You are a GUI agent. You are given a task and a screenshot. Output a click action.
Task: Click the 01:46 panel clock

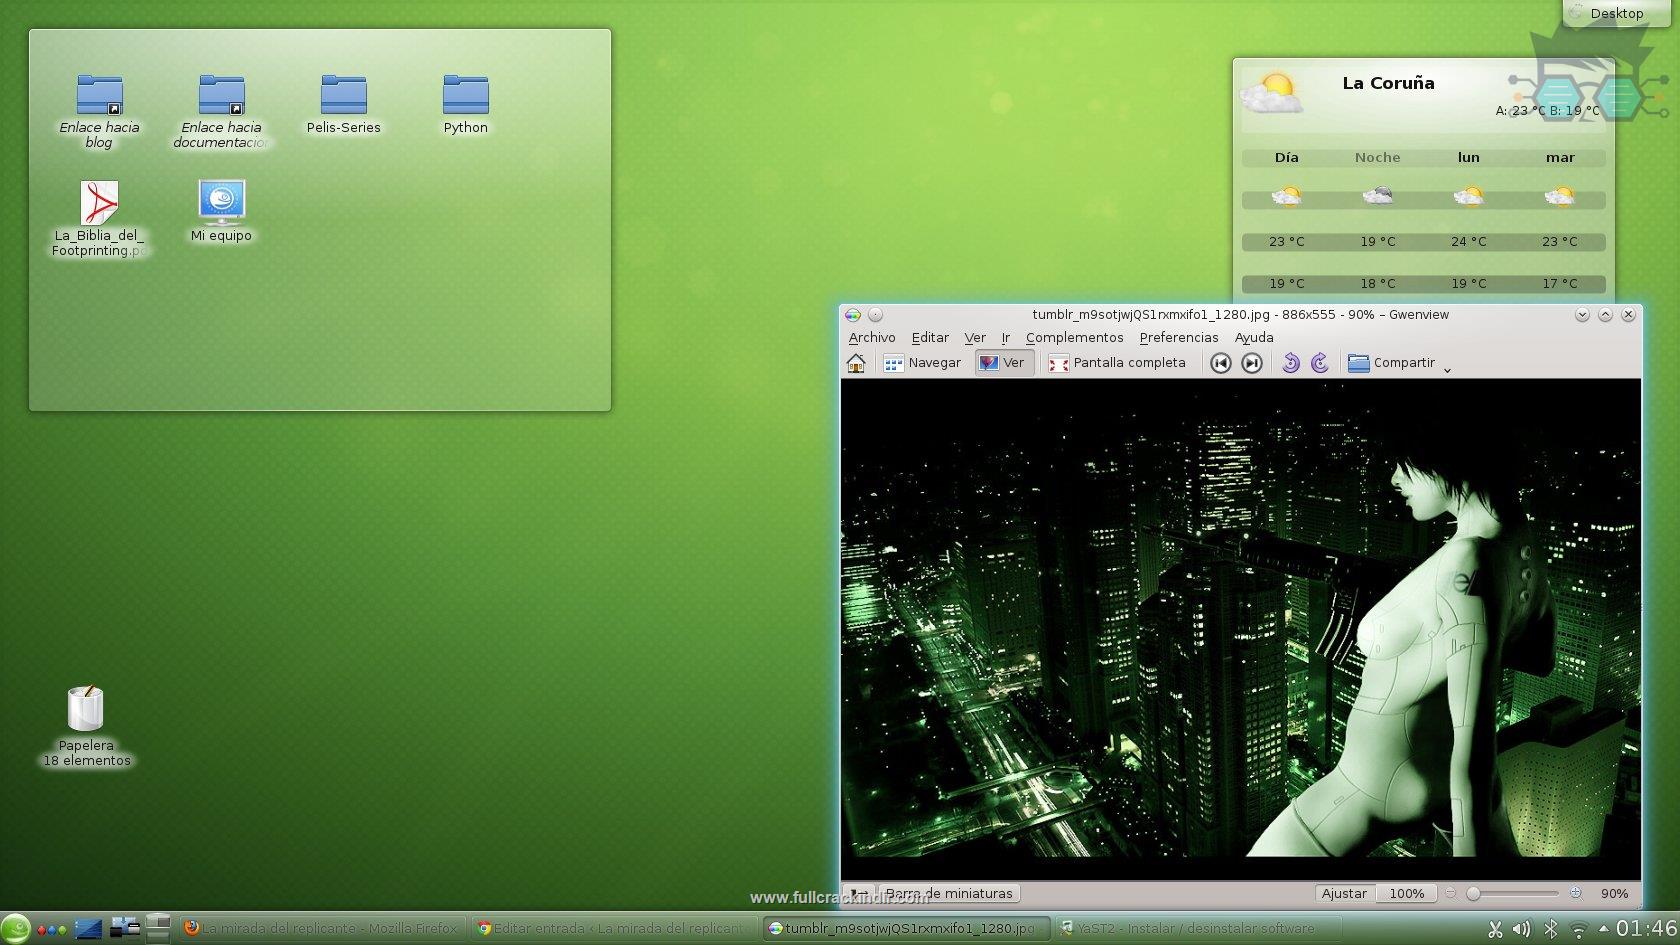[1646, 929]
